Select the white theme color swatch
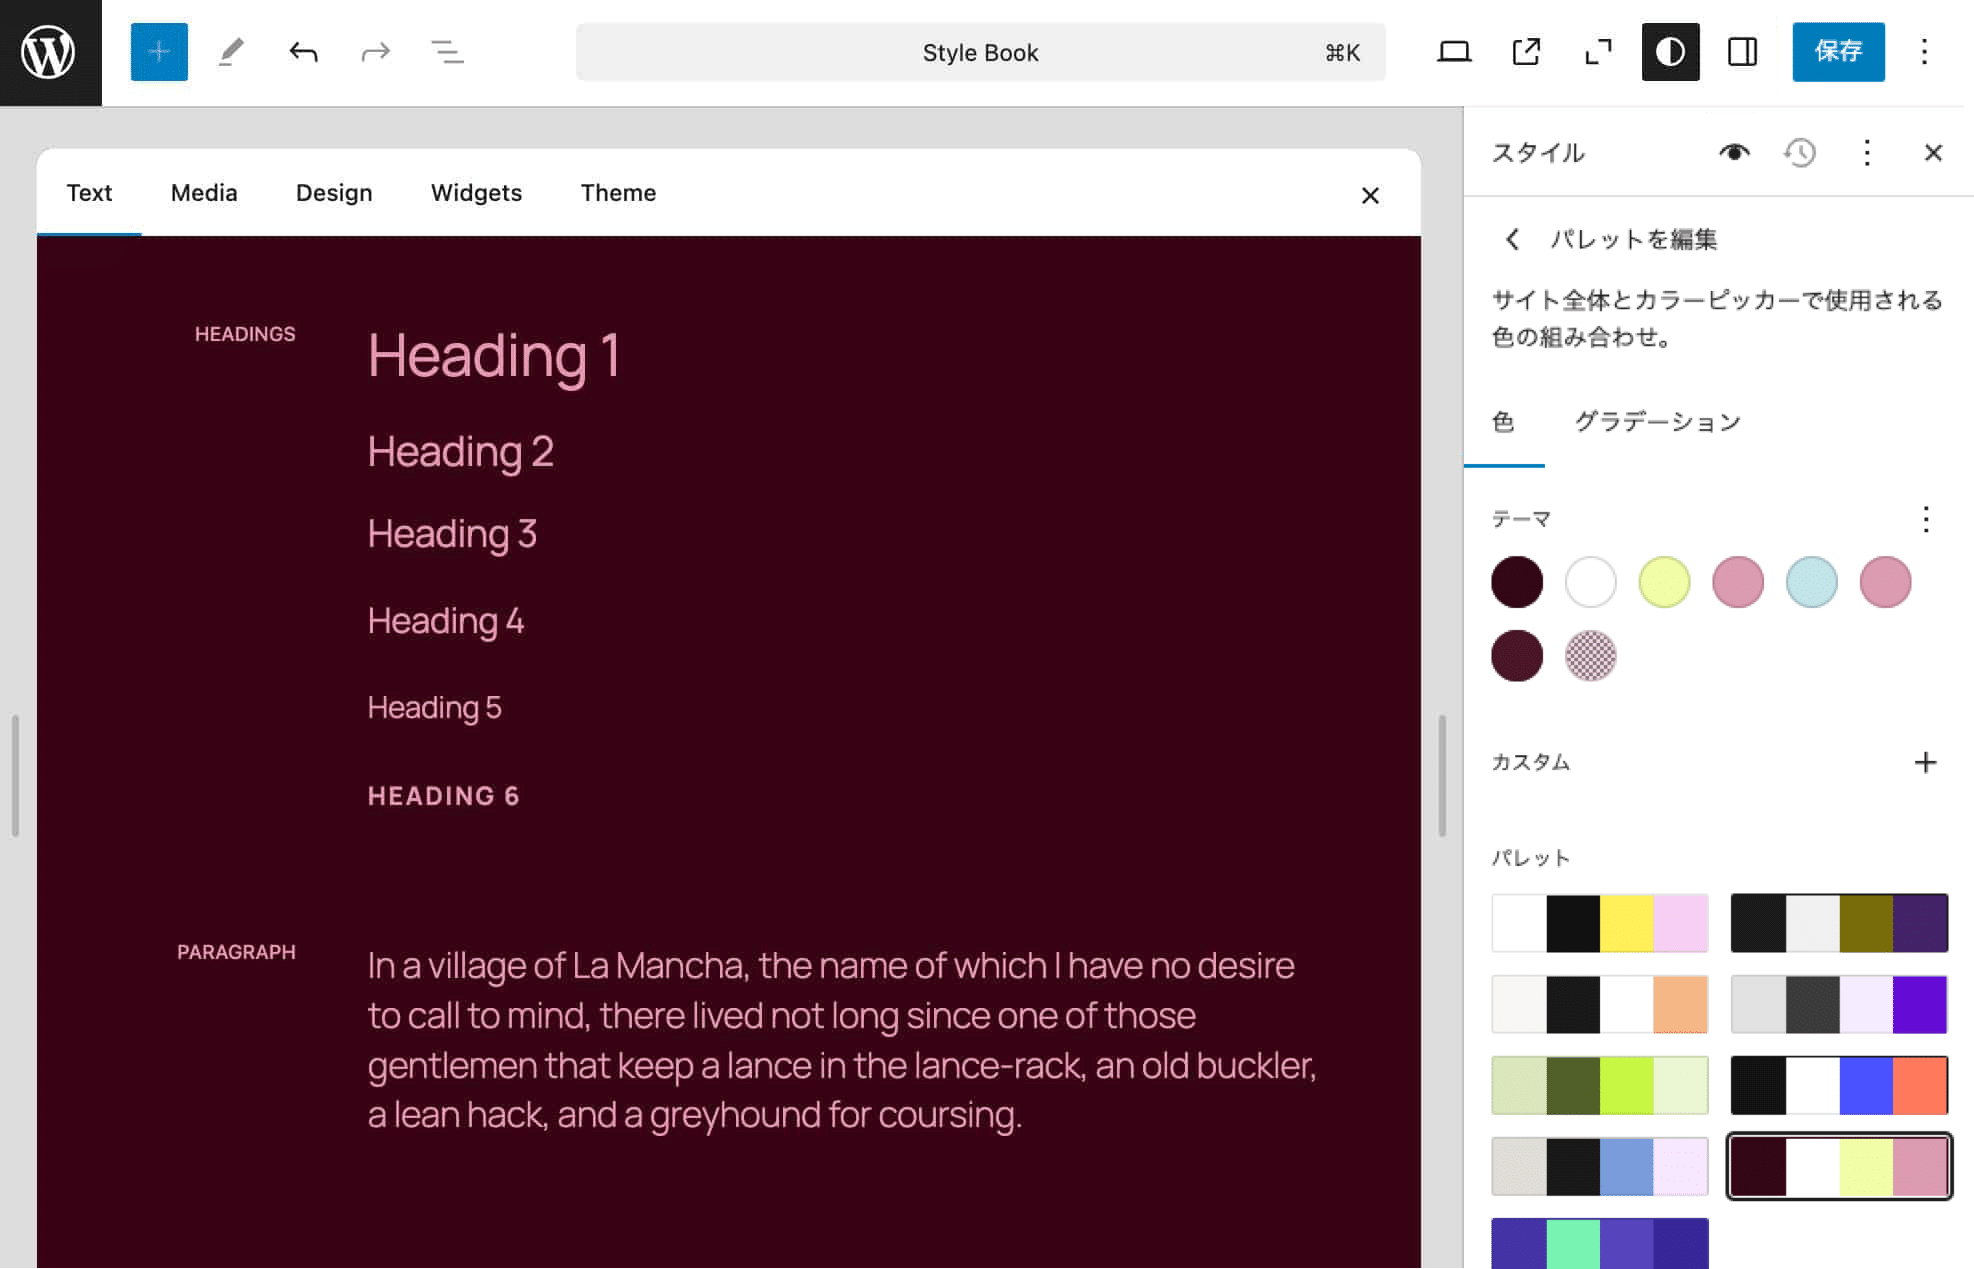The height and width of the screenshot is (1269, 1974). tap(1590, 582)
